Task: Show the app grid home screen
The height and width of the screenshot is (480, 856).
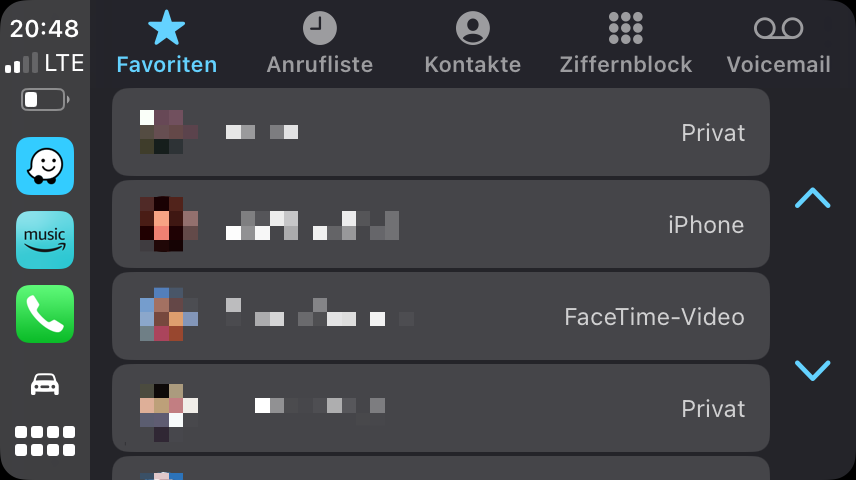Action: (x=45, y=440)
